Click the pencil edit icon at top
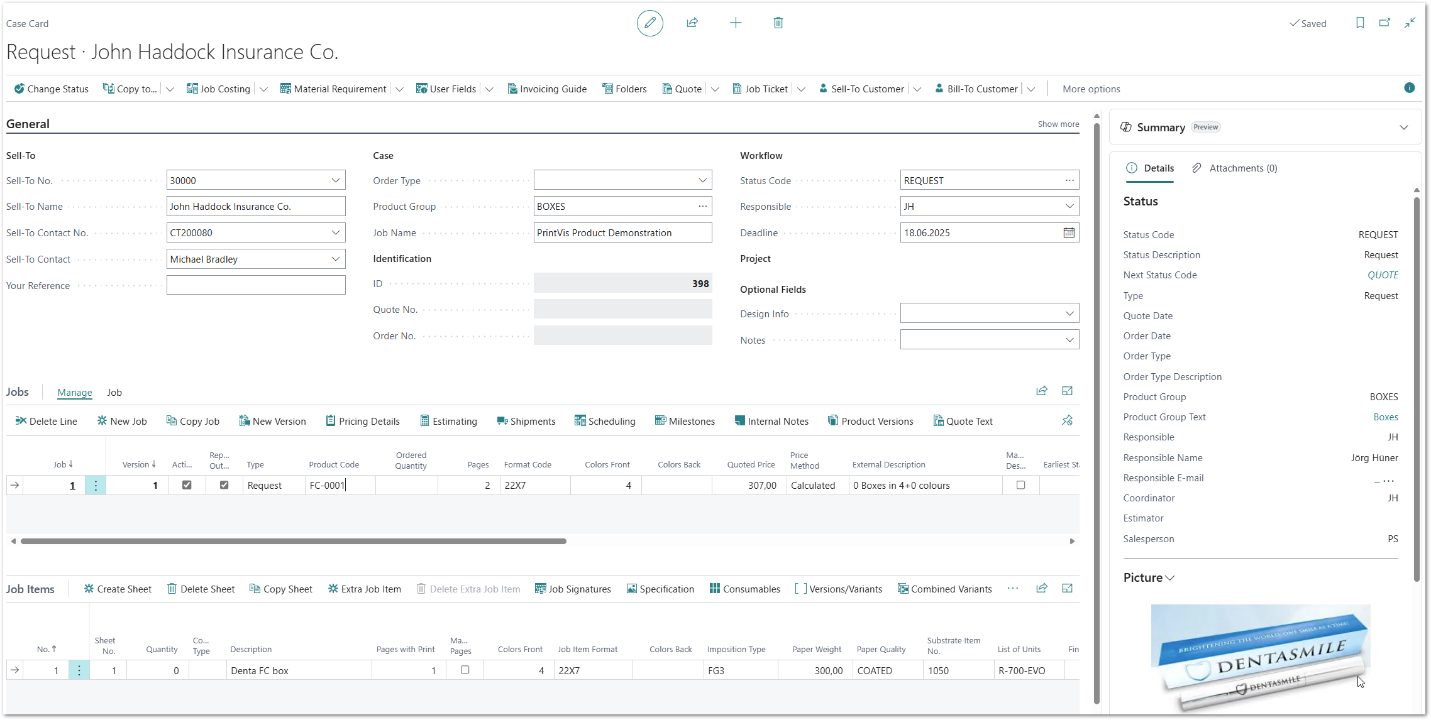1431x720 pixels. point(650,23)
